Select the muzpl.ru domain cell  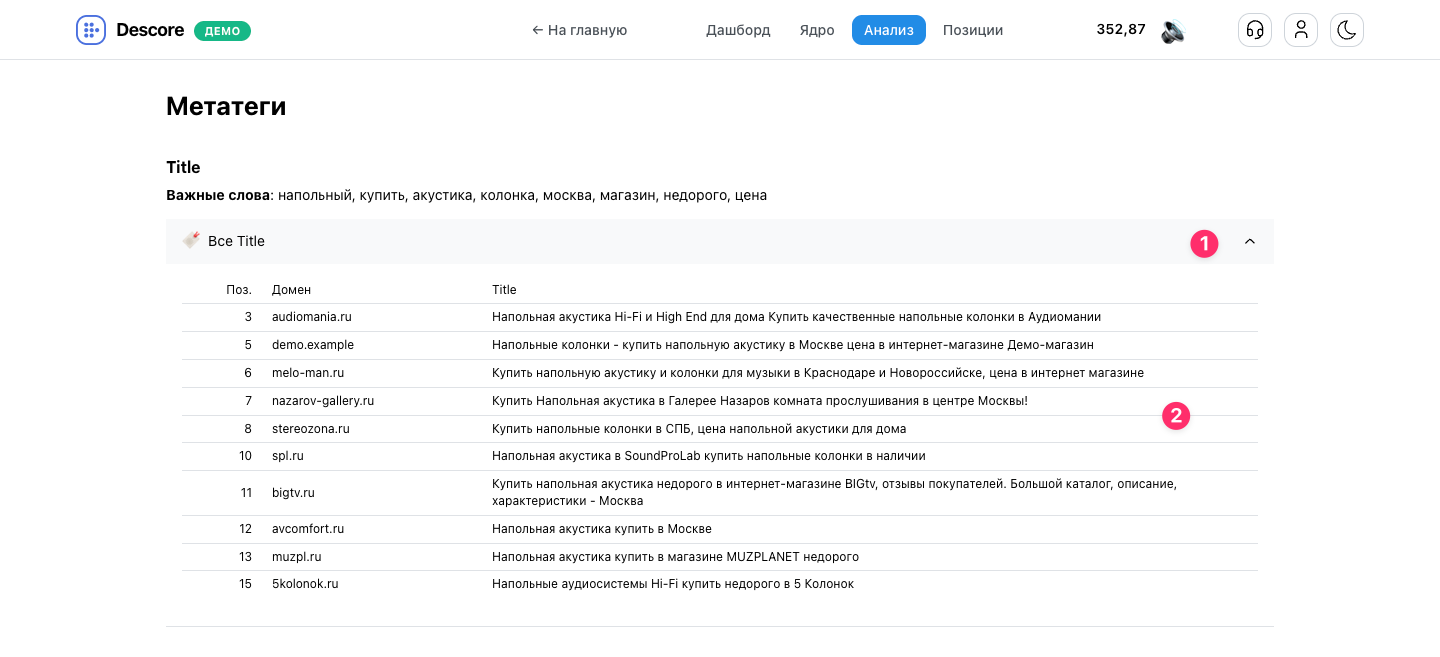pyautogui.click(x=297, y=557)
